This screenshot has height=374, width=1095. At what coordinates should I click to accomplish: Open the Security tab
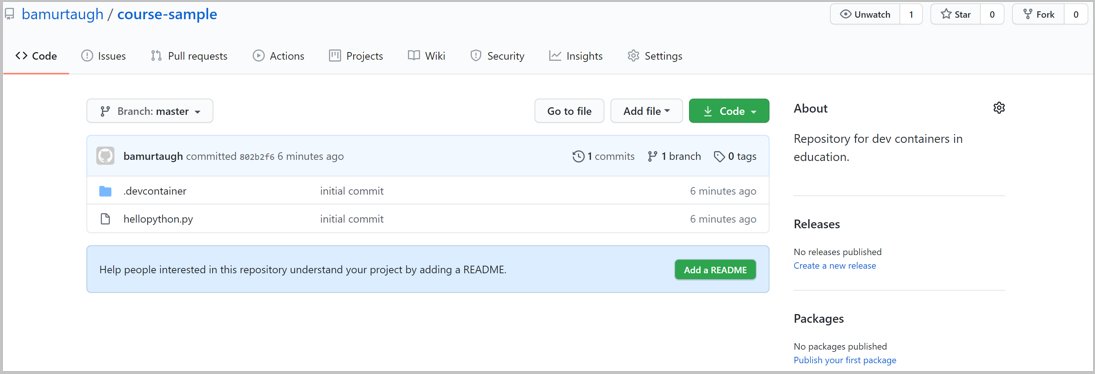click(497, 56)
